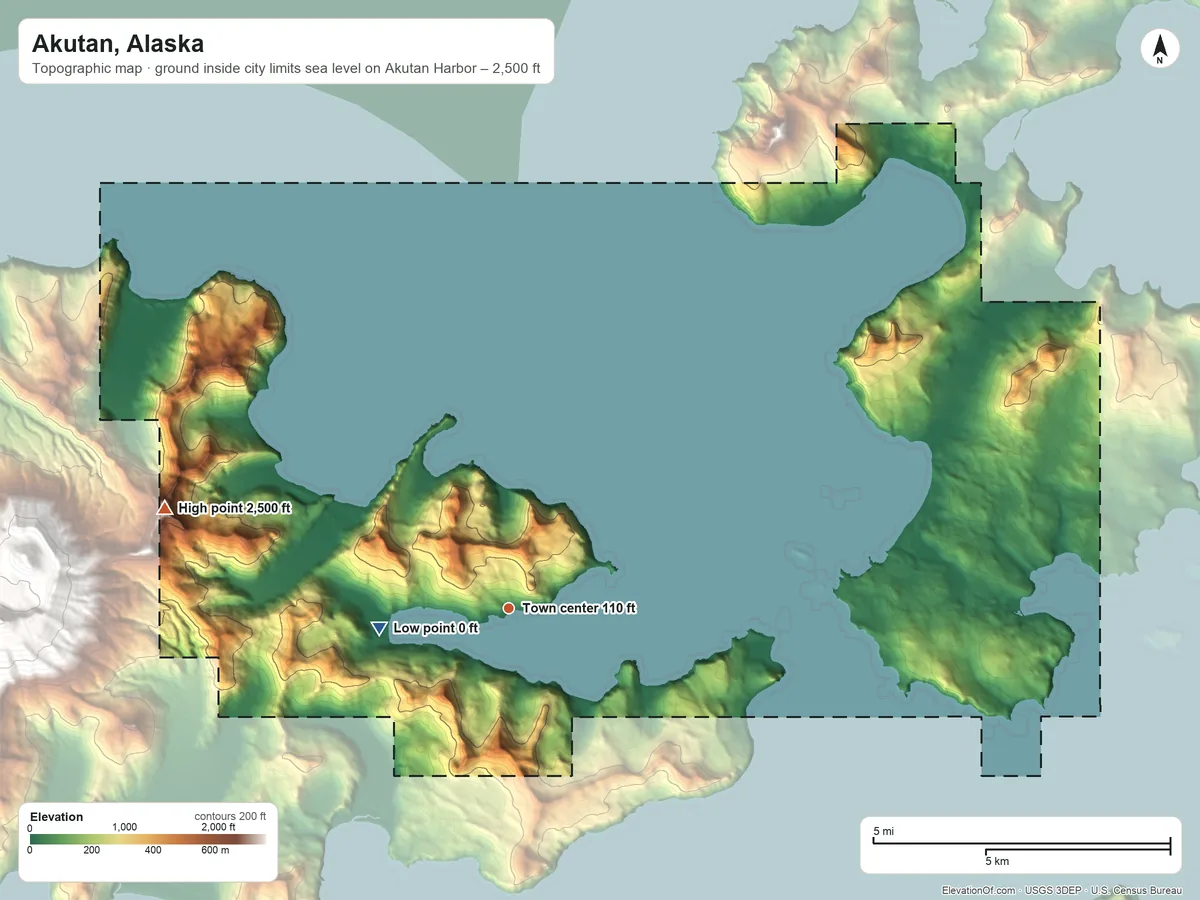Click the ElevationOf.com attribution text
This screenshot has height=900, width=1200.
tap(979, 890)
